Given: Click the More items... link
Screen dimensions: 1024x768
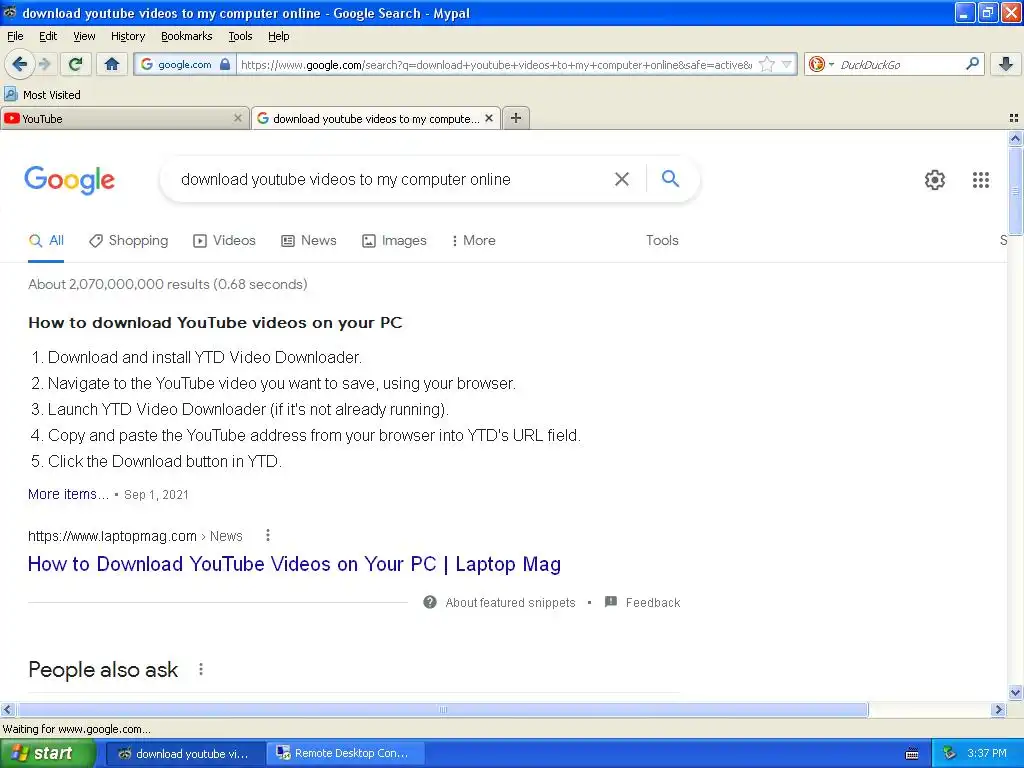Looking at the screenshot, I should pyautogui.click(x=68, y=494).
